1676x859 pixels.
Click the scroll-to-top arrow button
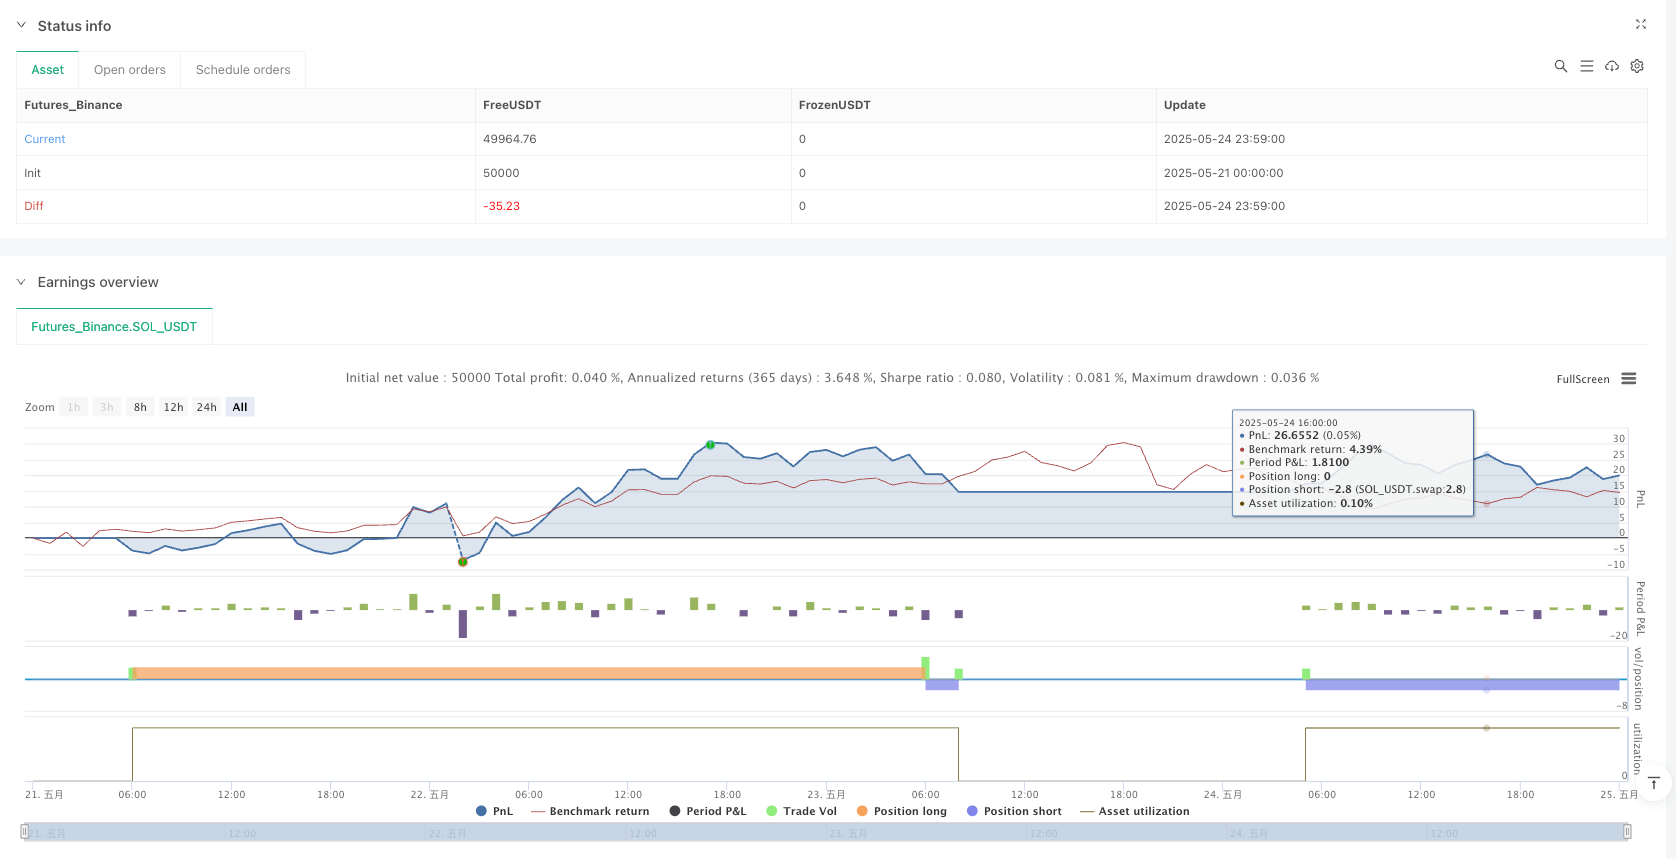point(1654,783)
